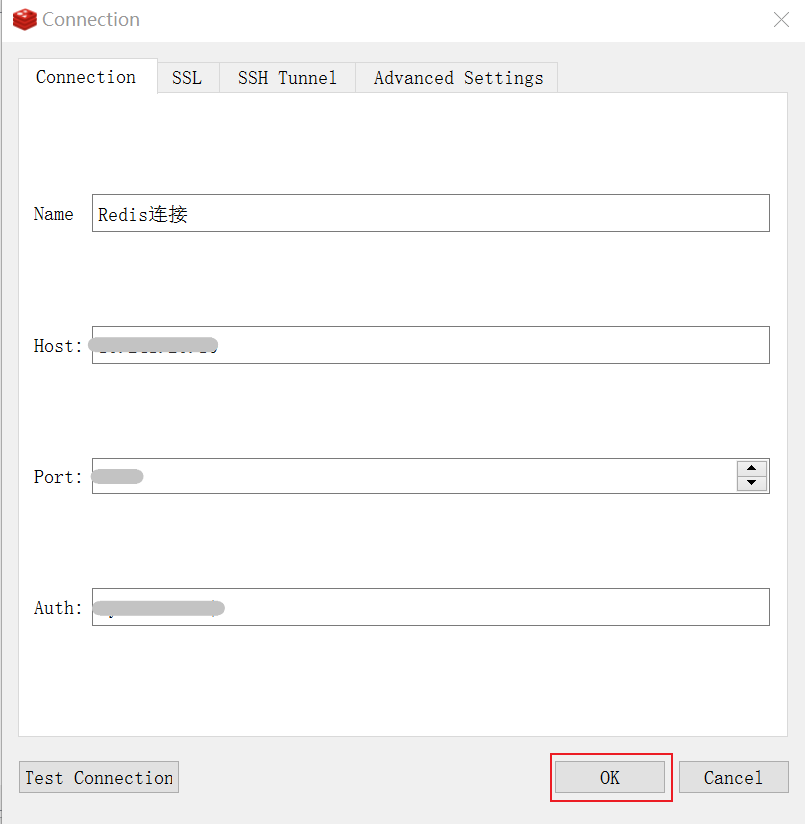Viewport: 805px width, 824px height.
Task: Open the SSH Tunnel tab
Action: (x=287, y=78)
